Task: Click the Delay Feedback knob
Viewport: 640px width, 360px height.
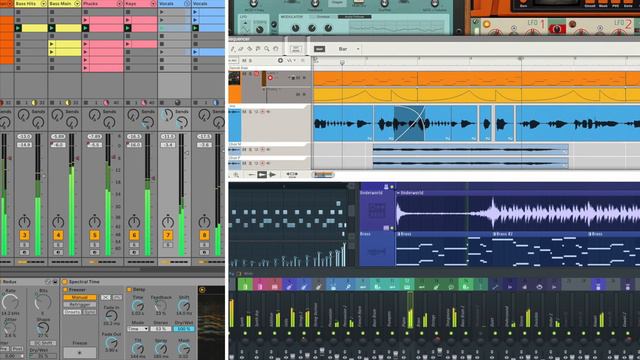Action: coord(161,306)
